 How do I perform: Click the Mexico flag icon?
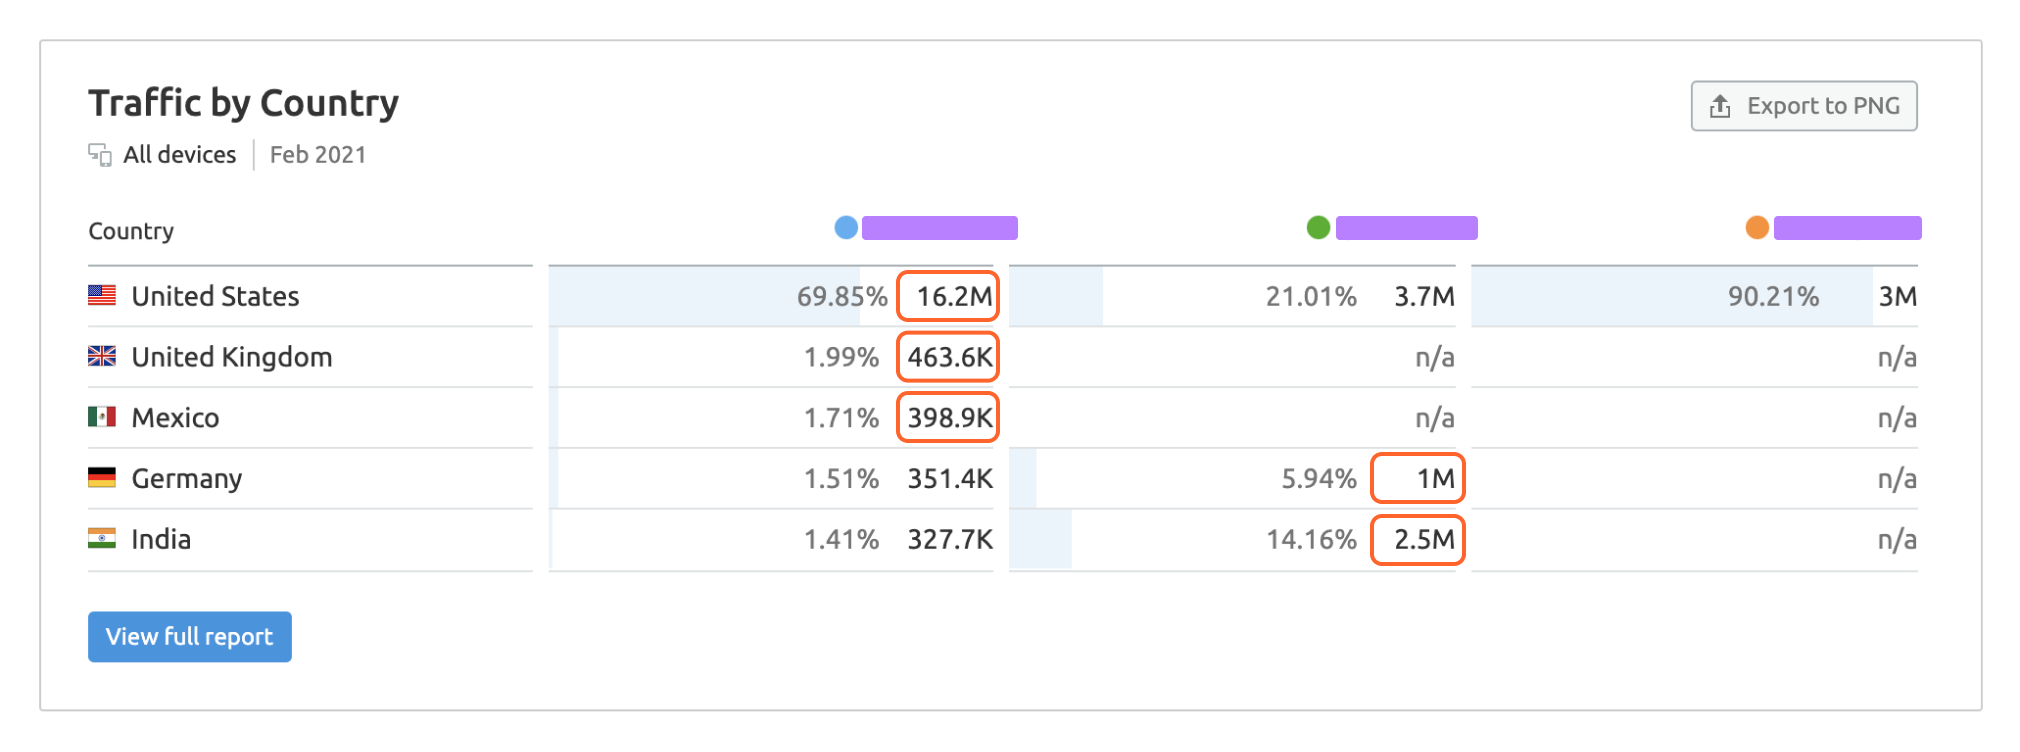click(102, 417)
